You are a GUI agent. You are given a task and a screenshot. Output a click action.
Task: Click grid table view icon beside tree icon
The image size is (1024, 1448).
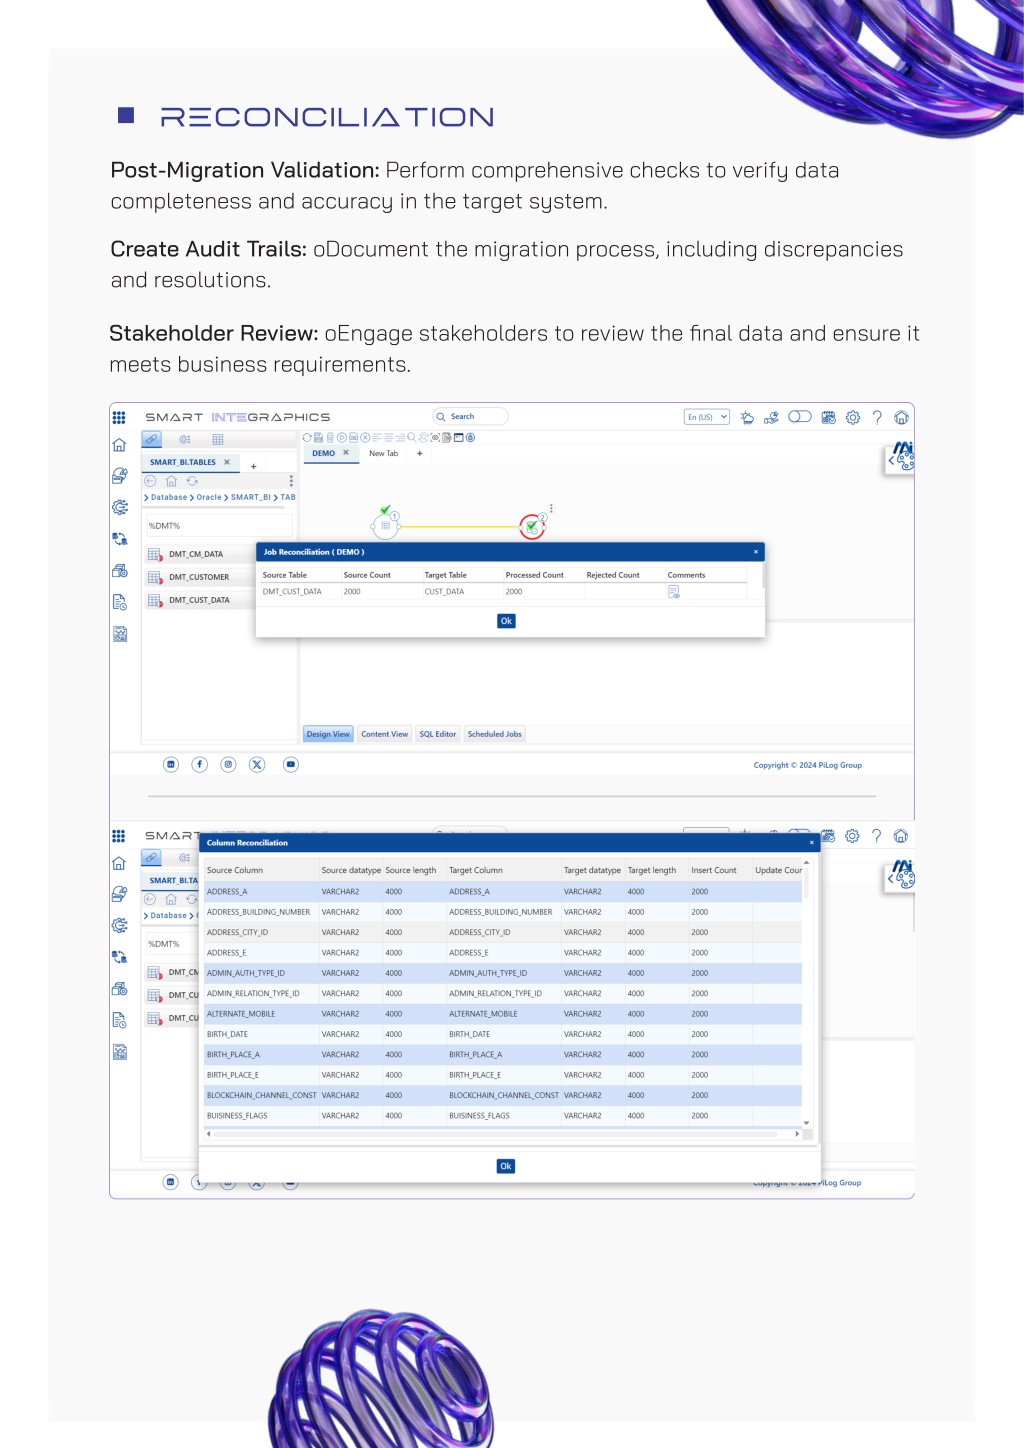click(218, 439)
